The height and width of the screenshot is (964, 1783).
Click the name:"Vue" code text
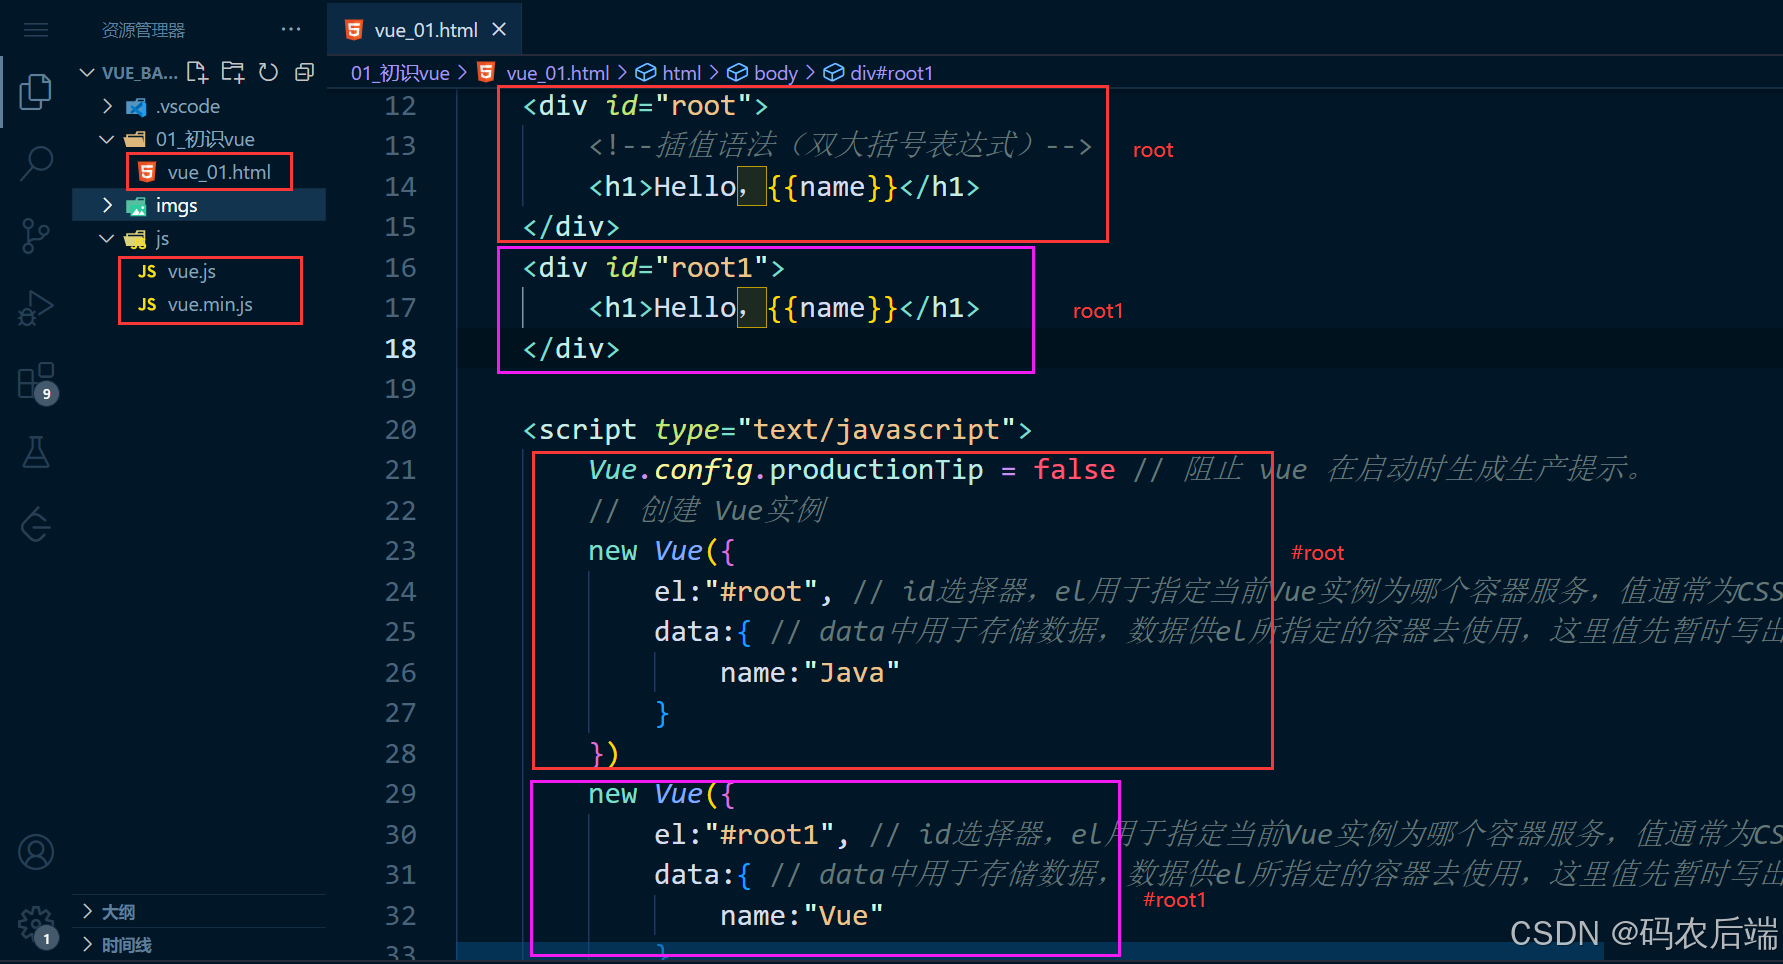point(802,916)
